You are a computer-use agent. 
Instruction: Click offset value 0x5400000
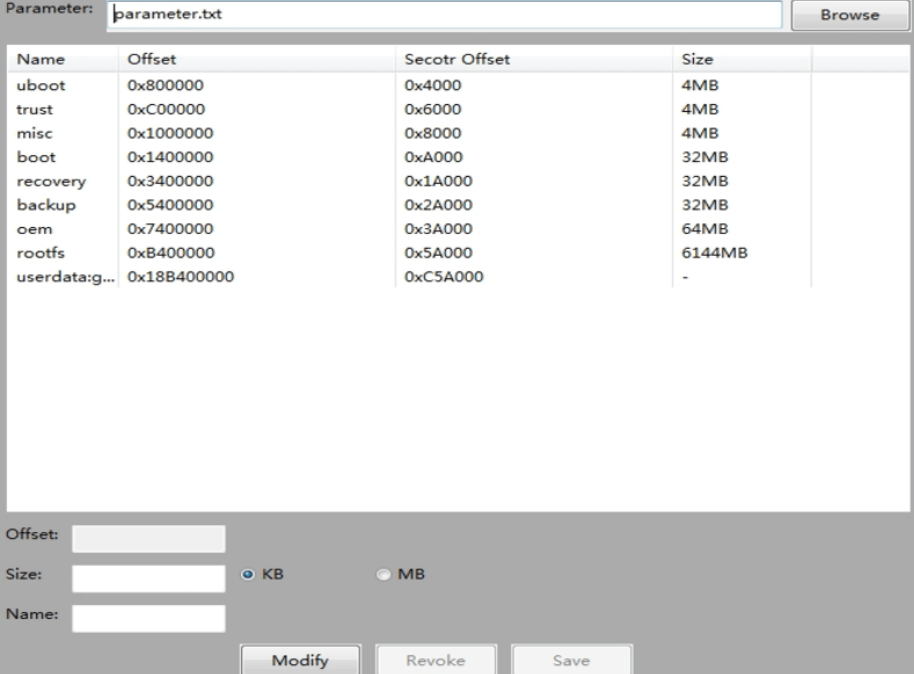tap(170, 205)
